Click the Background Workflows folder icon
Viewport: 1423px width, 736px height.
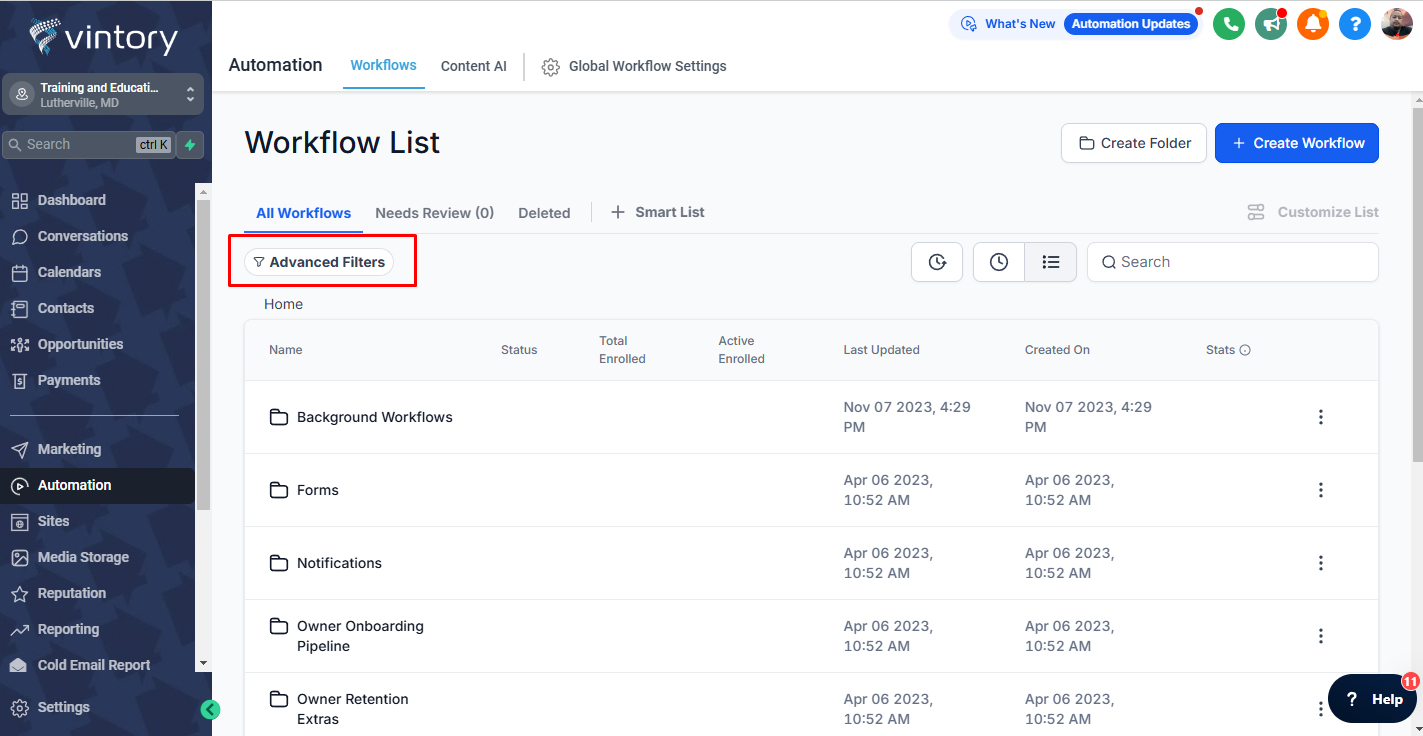(x=279, y=417)
